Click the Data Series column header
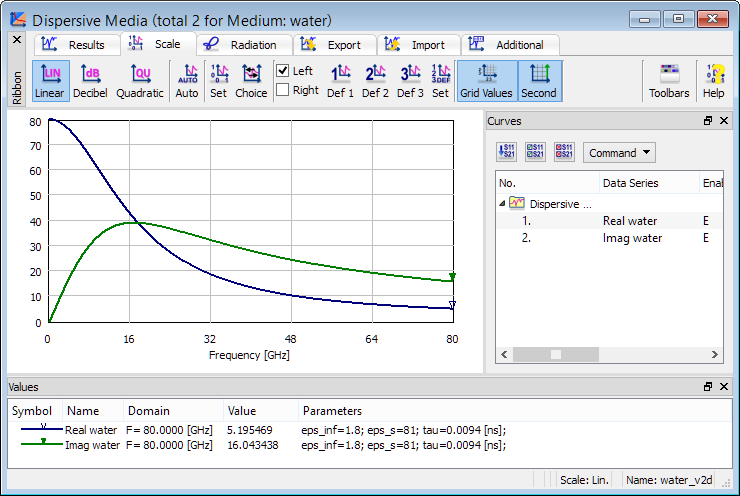Viewport: 740px width, 496px height. pyautogui.click(x=649, y=183)
